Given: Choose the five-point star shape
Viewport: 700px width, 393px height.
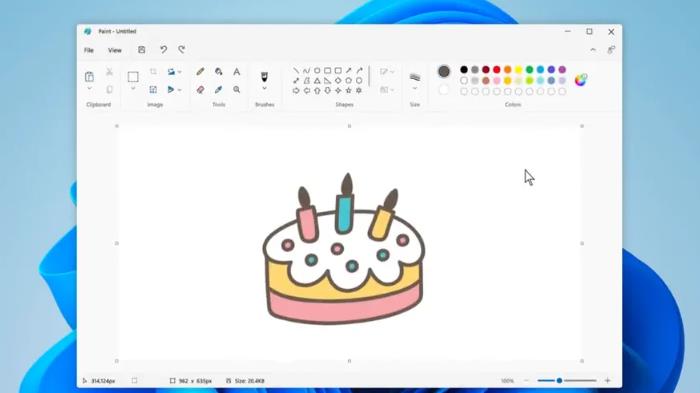Looking at the screenshot, I should [x=349, y=91].
